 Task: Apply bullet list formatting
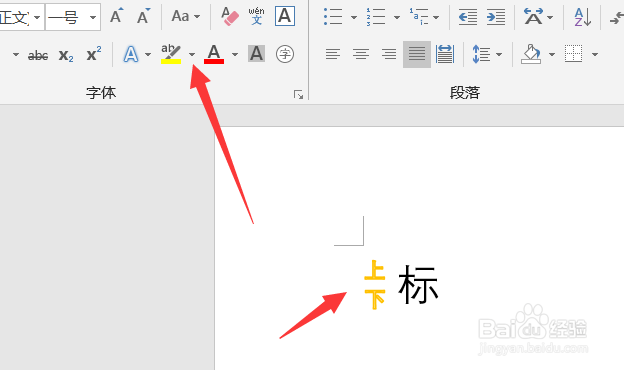333,17
